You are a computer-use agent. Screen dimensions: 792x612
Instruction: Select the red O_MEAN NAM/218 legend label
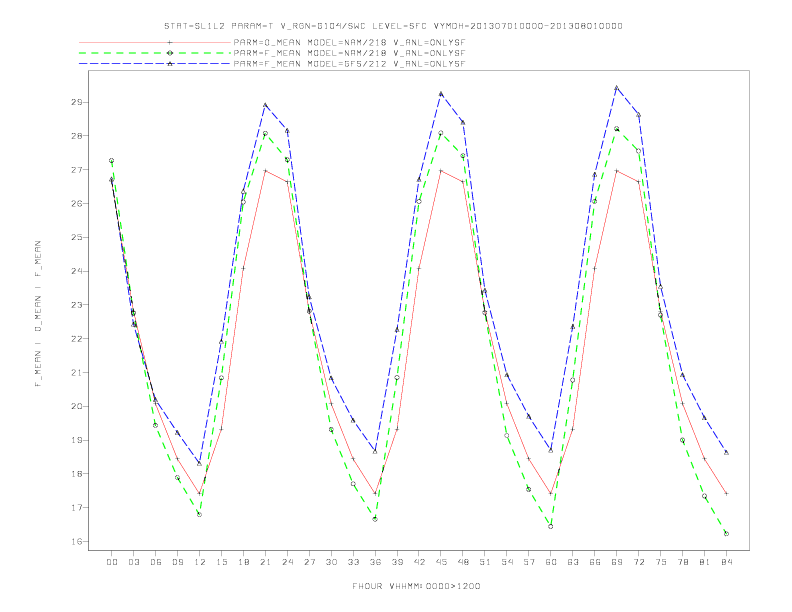(349, 42)
